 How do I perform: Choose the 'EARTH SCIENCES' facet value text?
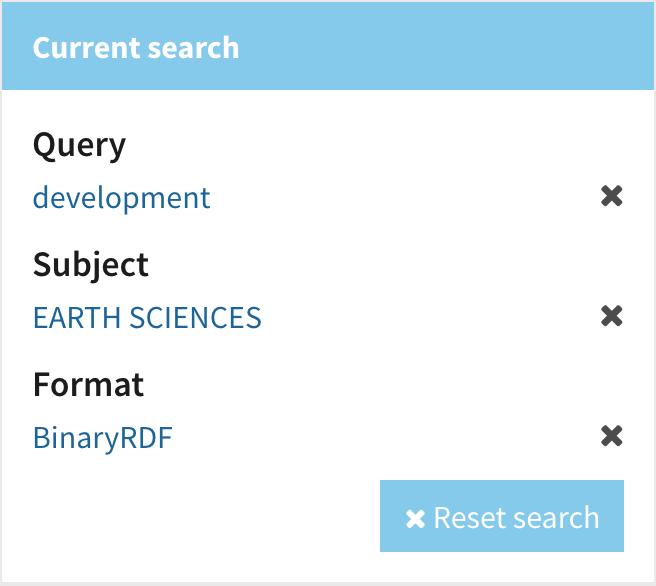[x=147, y=317]
